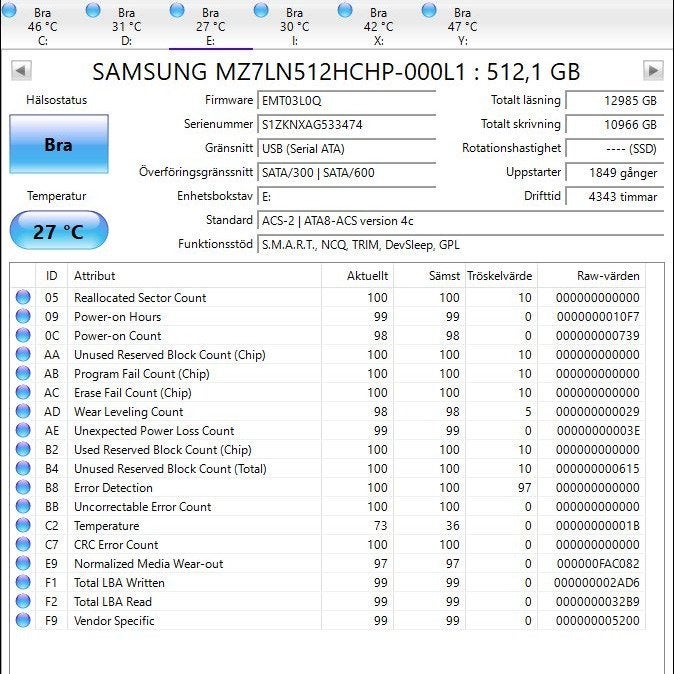This screenshot has width=674, height=674.
Task: Click status orb for Reallocated Sector Count
Action: [x=23, y=297]
